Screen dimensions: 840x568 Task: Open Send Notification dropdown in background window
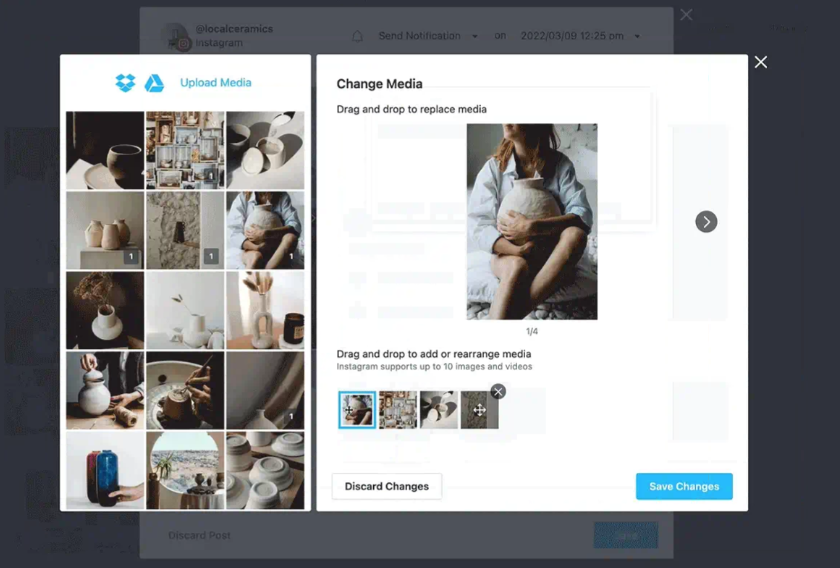(428, 36)
